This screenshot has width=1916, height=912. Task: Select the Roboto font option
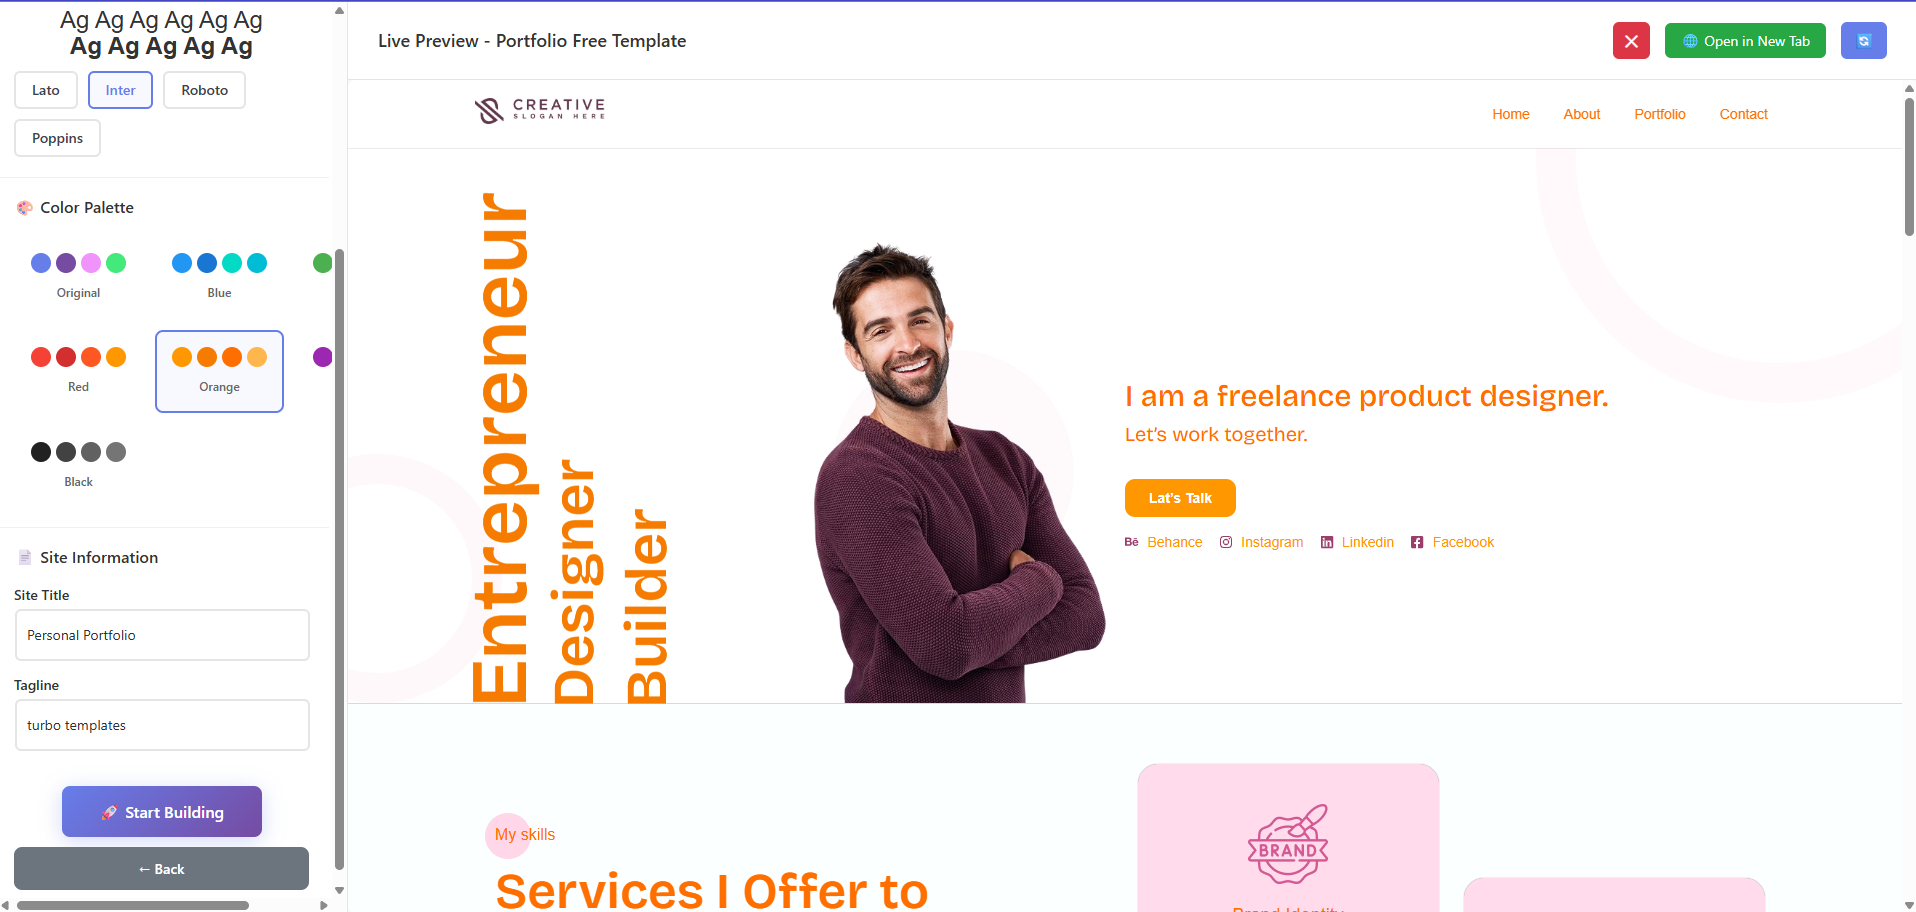point(205,90)
